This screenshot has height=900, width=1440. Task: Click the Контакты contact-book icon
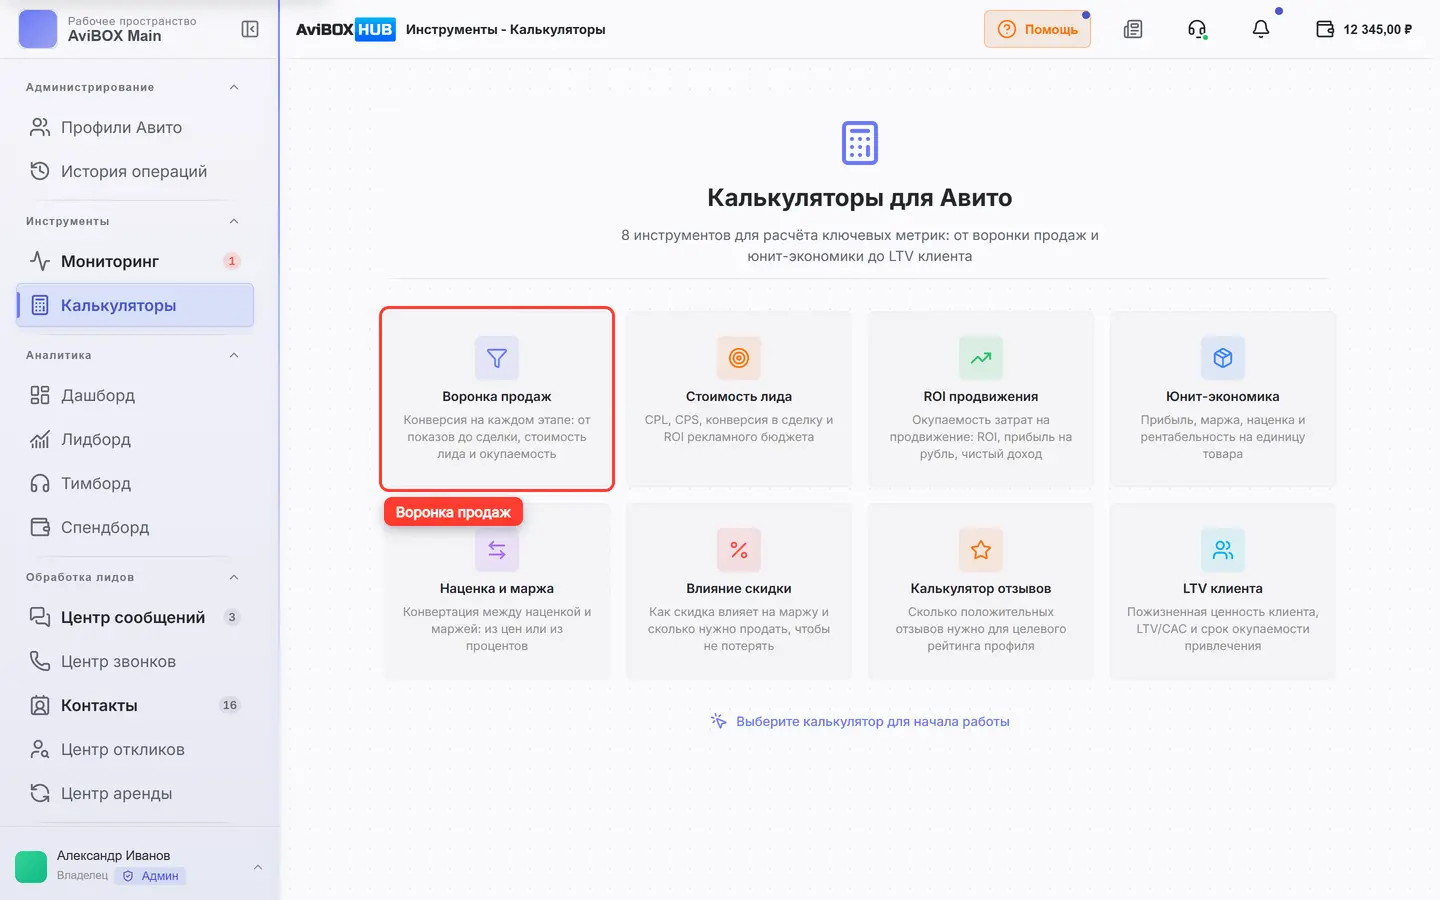click(40, 705)
